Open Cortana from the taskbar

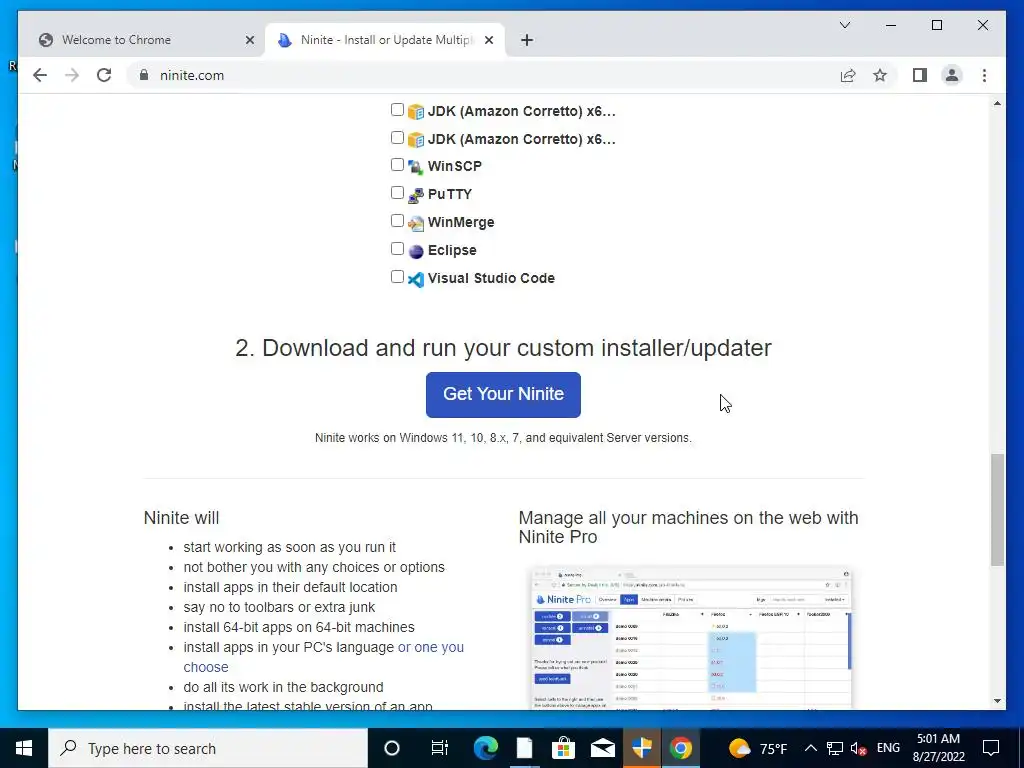click(392, 748)
